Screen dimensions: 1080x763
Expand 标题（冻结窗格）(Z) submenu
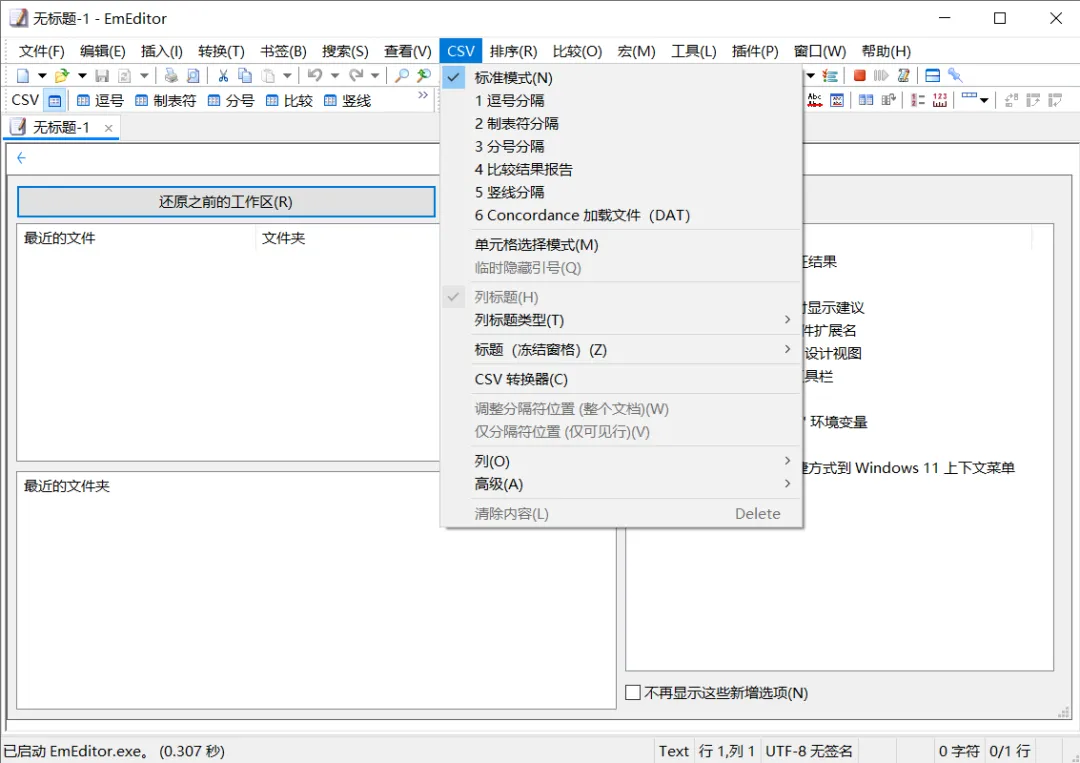pos(621,350)
